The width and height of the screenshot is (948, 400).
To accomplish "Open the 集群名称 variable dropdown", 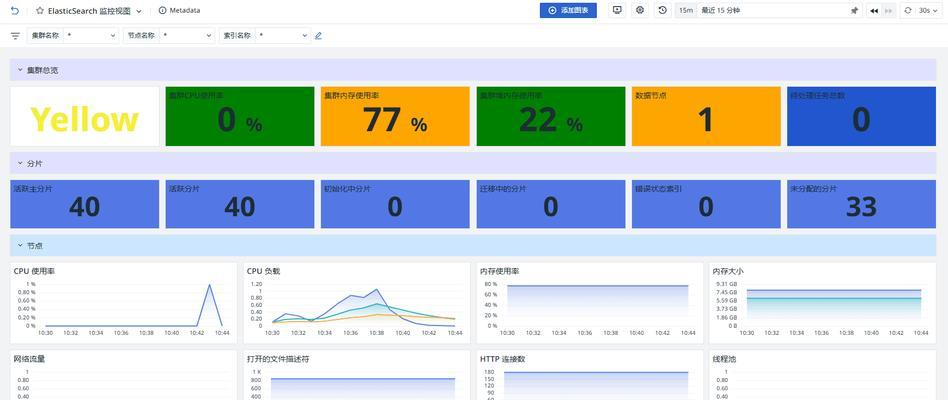I will point(91,36).
